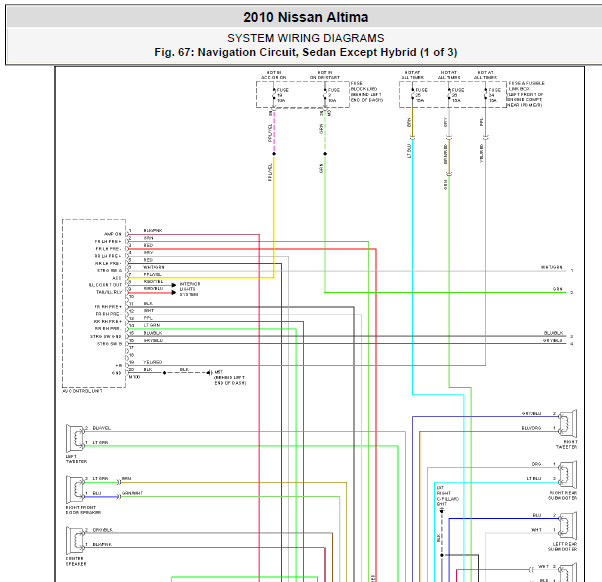
Task: Click the "ACC" pin label
Action: coord(117,278)
